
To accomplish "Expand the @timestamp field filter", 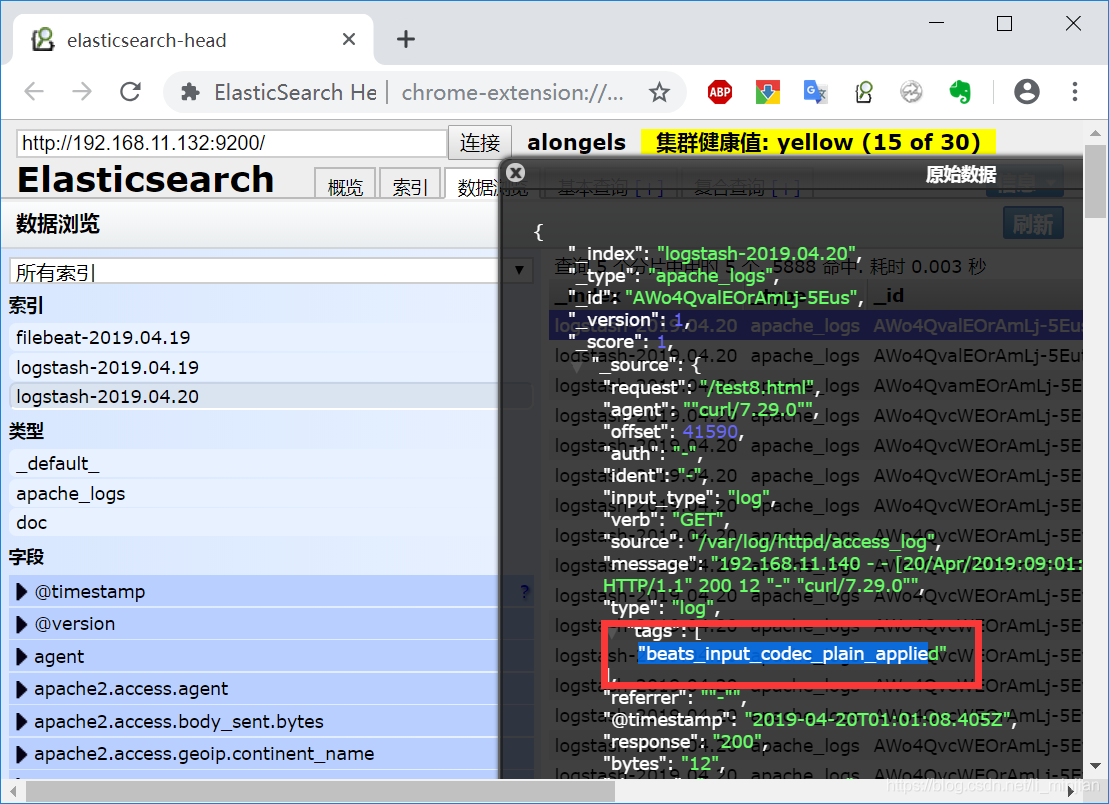I will (x=22, y=592).
